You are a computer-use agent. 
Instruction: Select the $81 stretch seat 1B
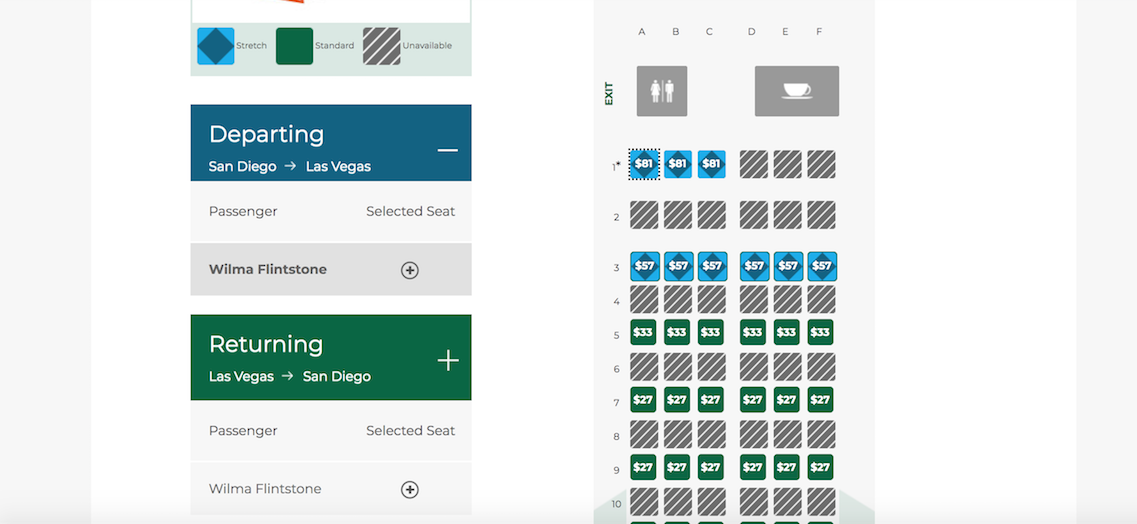(x=677, y=164)
